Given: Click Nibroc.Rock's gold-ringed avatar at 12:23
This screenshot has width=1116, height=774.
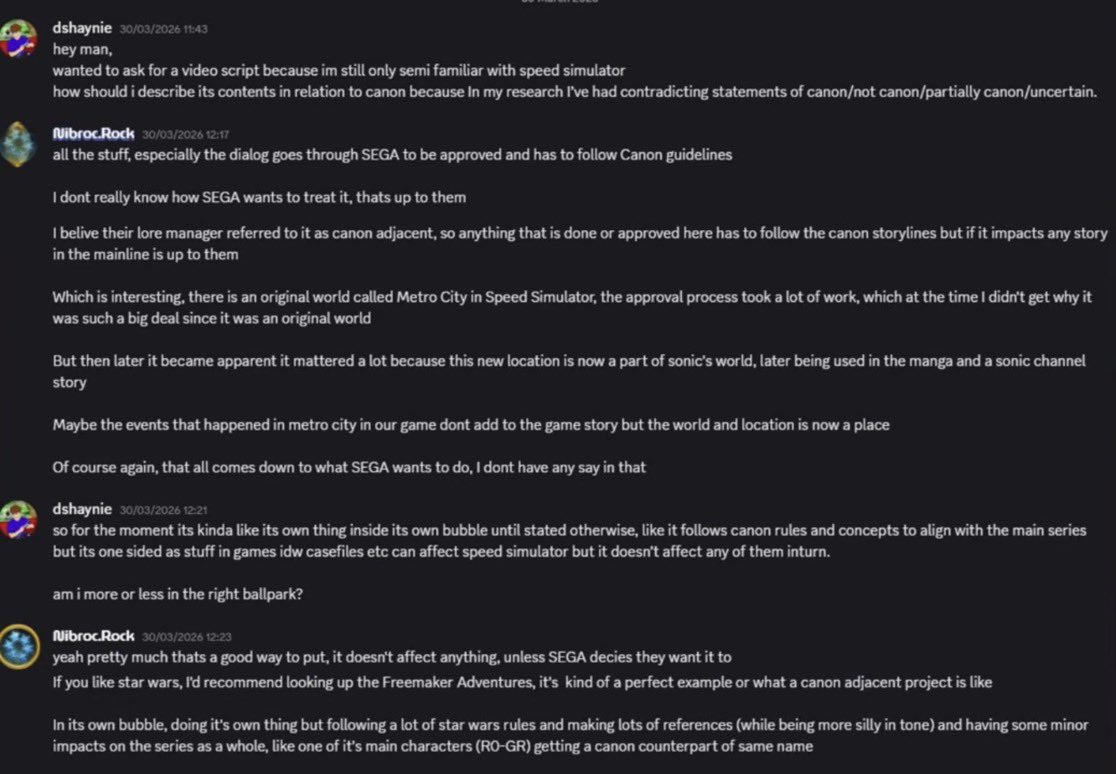Looking at the screenshot, I should click(19, 647).
